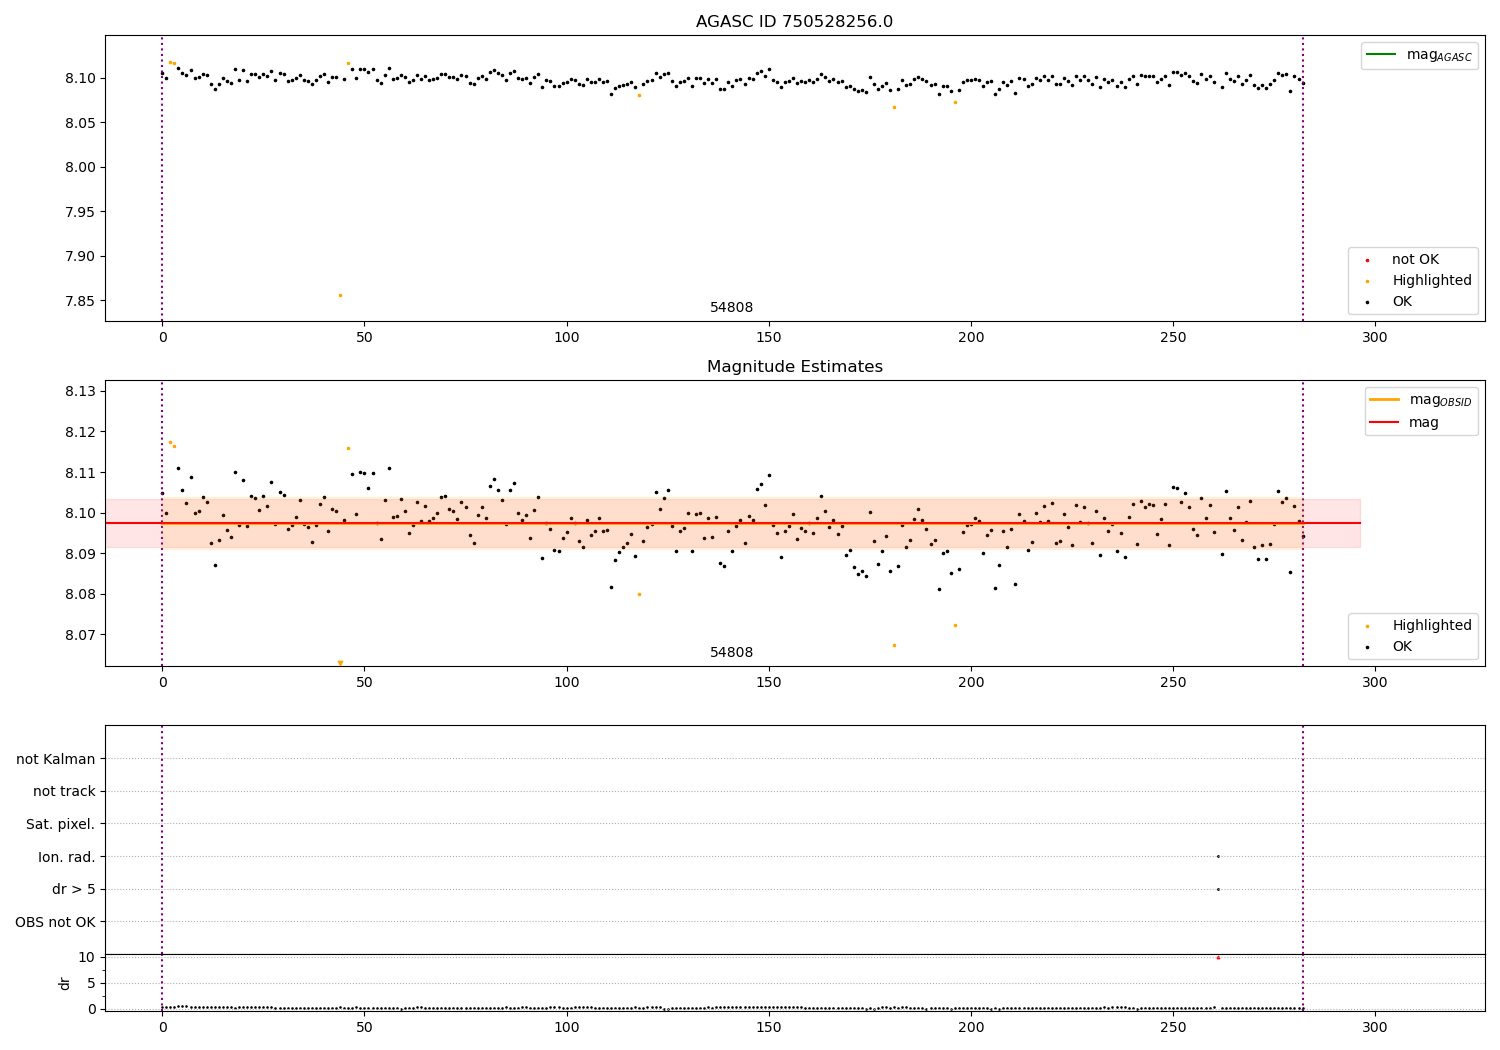Click the lowest orange point near 8.067 in Magnitude Estimates plot
Viewport: 1500px width, 1050px height.
point(894,645)
